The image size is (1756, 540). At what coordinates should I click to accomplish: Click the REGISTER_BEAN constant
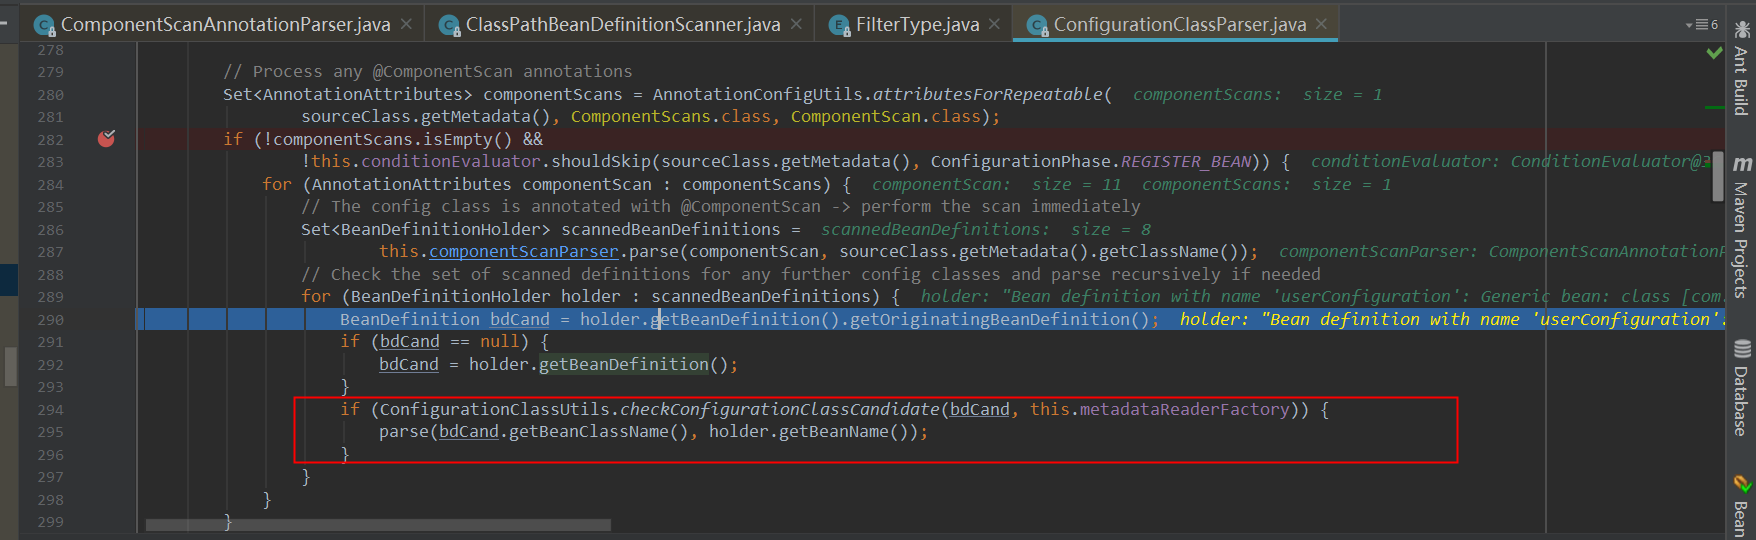click(1185, 162)
